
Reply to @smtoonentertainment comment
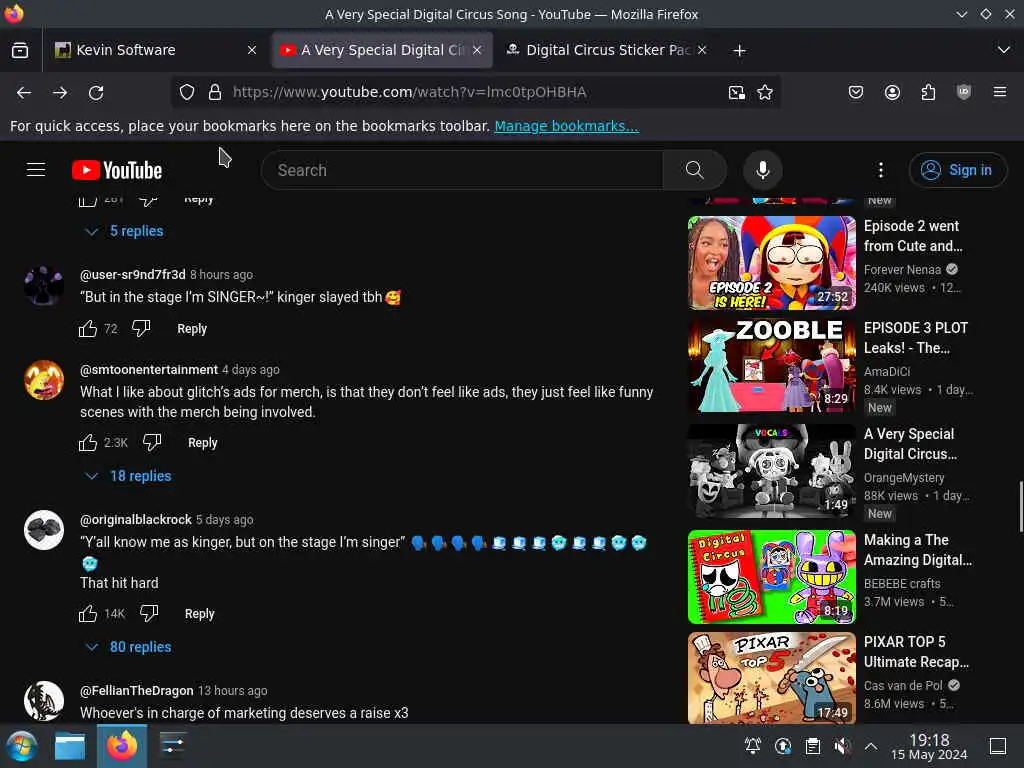point(202,443)
